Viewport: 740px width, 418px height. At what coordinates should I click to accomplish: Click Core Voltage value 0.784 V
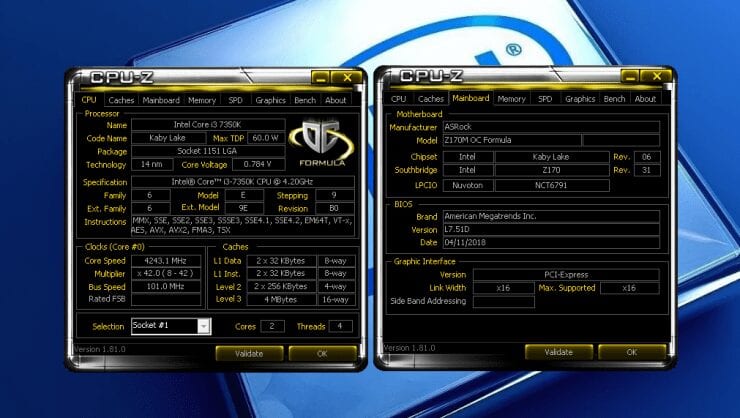pos(258,164)
